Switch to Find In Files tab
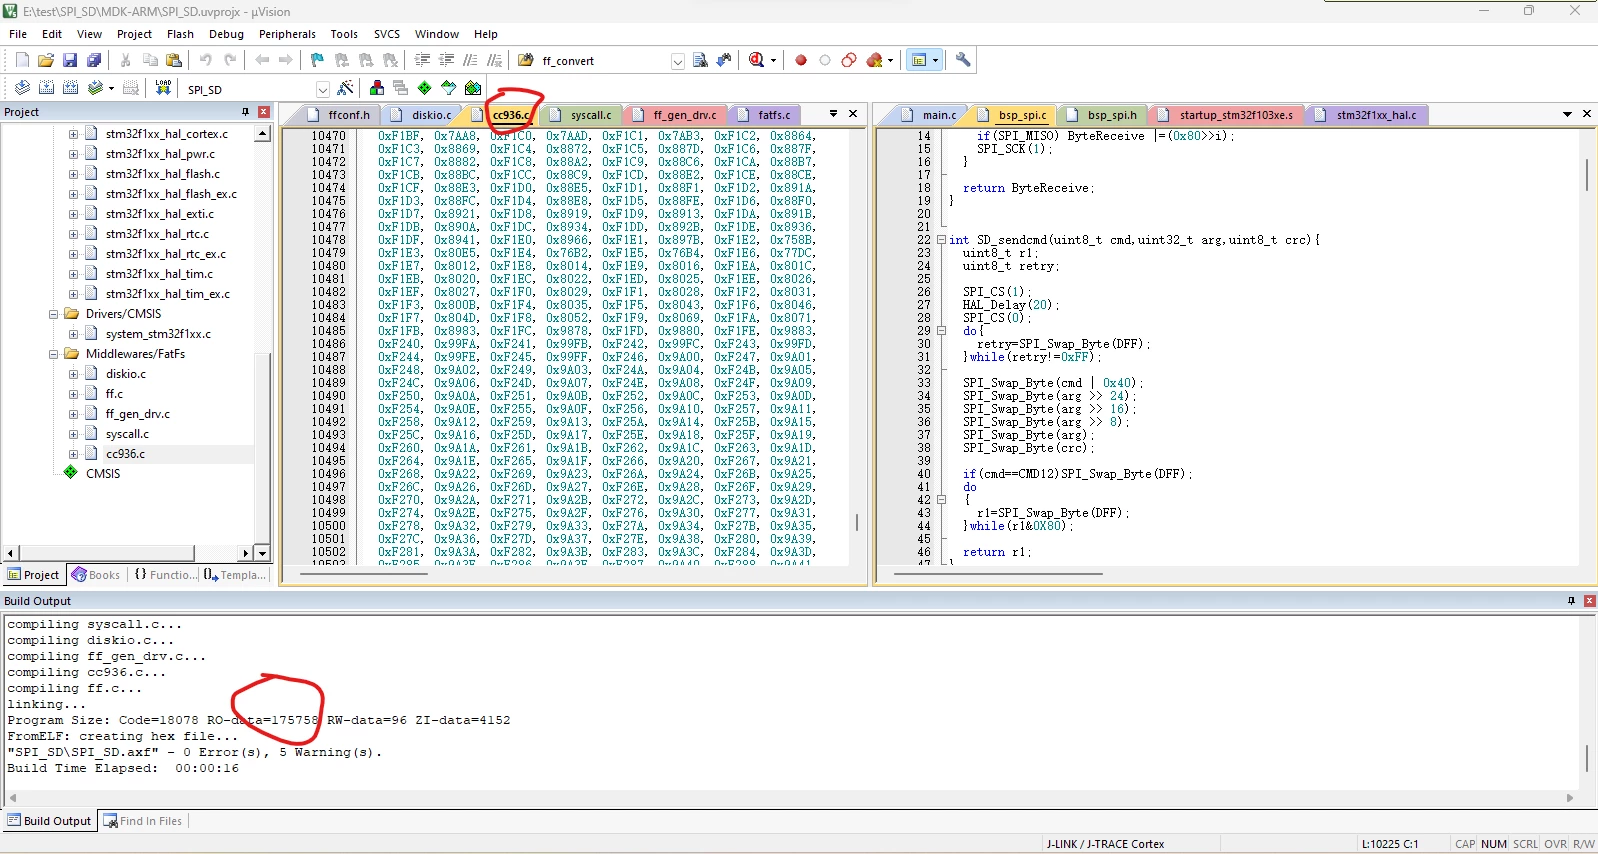The height and width of the screenshot is (854, 1598). click(143, 821)
